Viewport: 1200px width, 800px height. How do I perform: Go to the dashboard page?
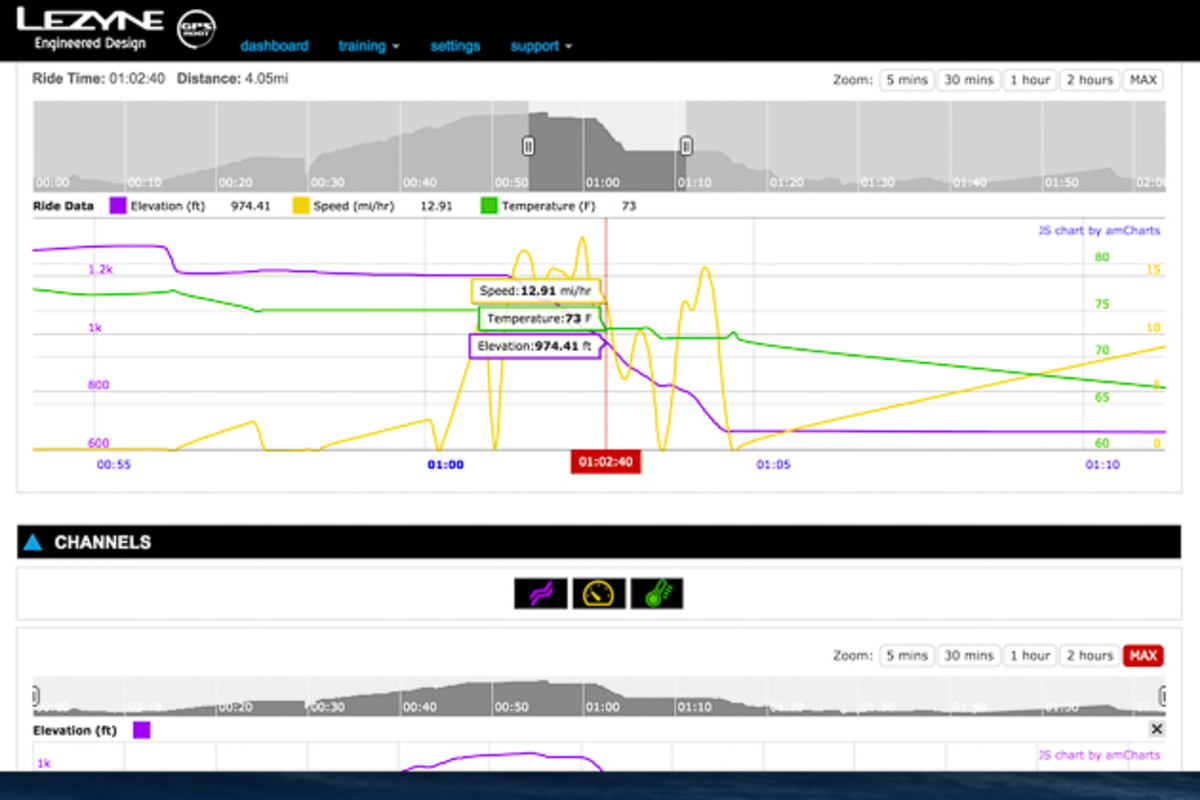click(x=274, y=46)
